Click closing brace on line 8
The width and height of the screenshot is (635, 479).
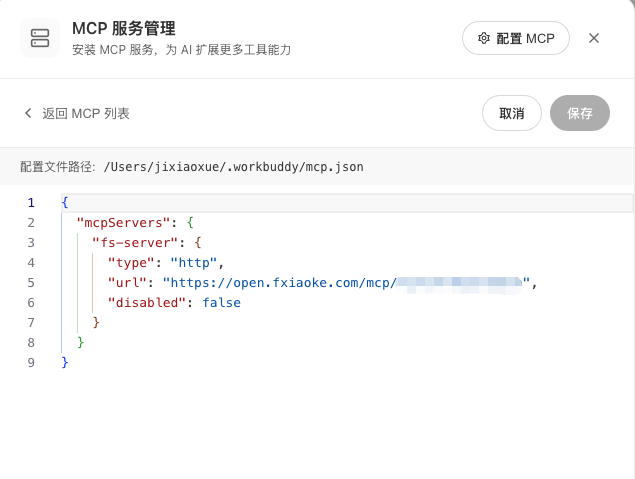[81, 343]
